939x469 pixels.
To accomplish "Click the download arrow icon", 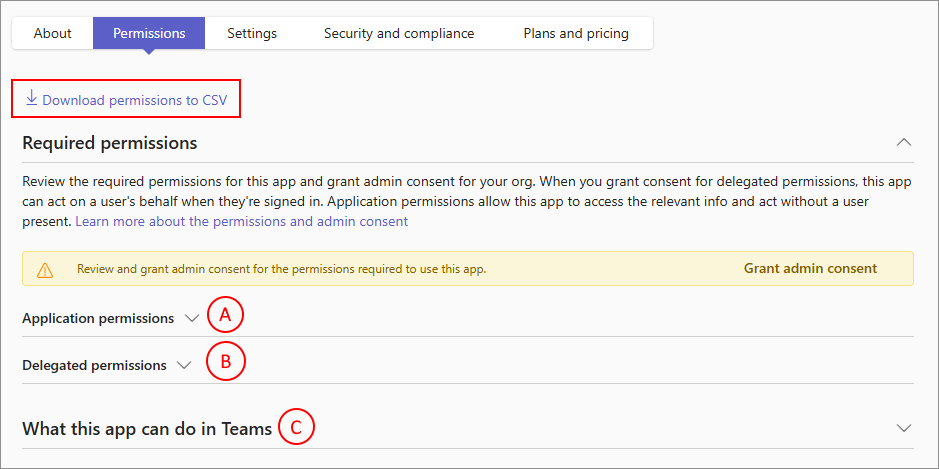I will [x=31, y=98].
